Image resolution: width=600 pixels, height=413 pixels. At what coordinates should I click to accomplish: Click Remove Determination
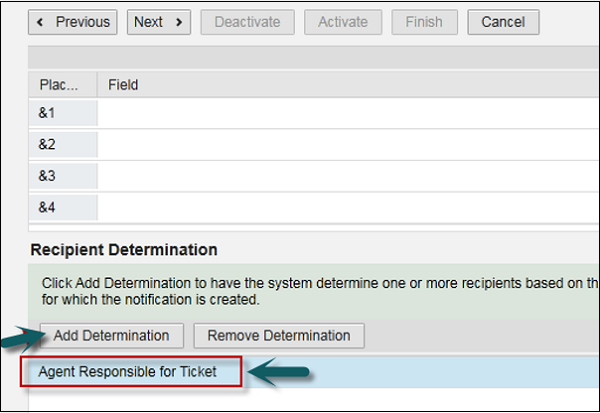pos(279,336)
